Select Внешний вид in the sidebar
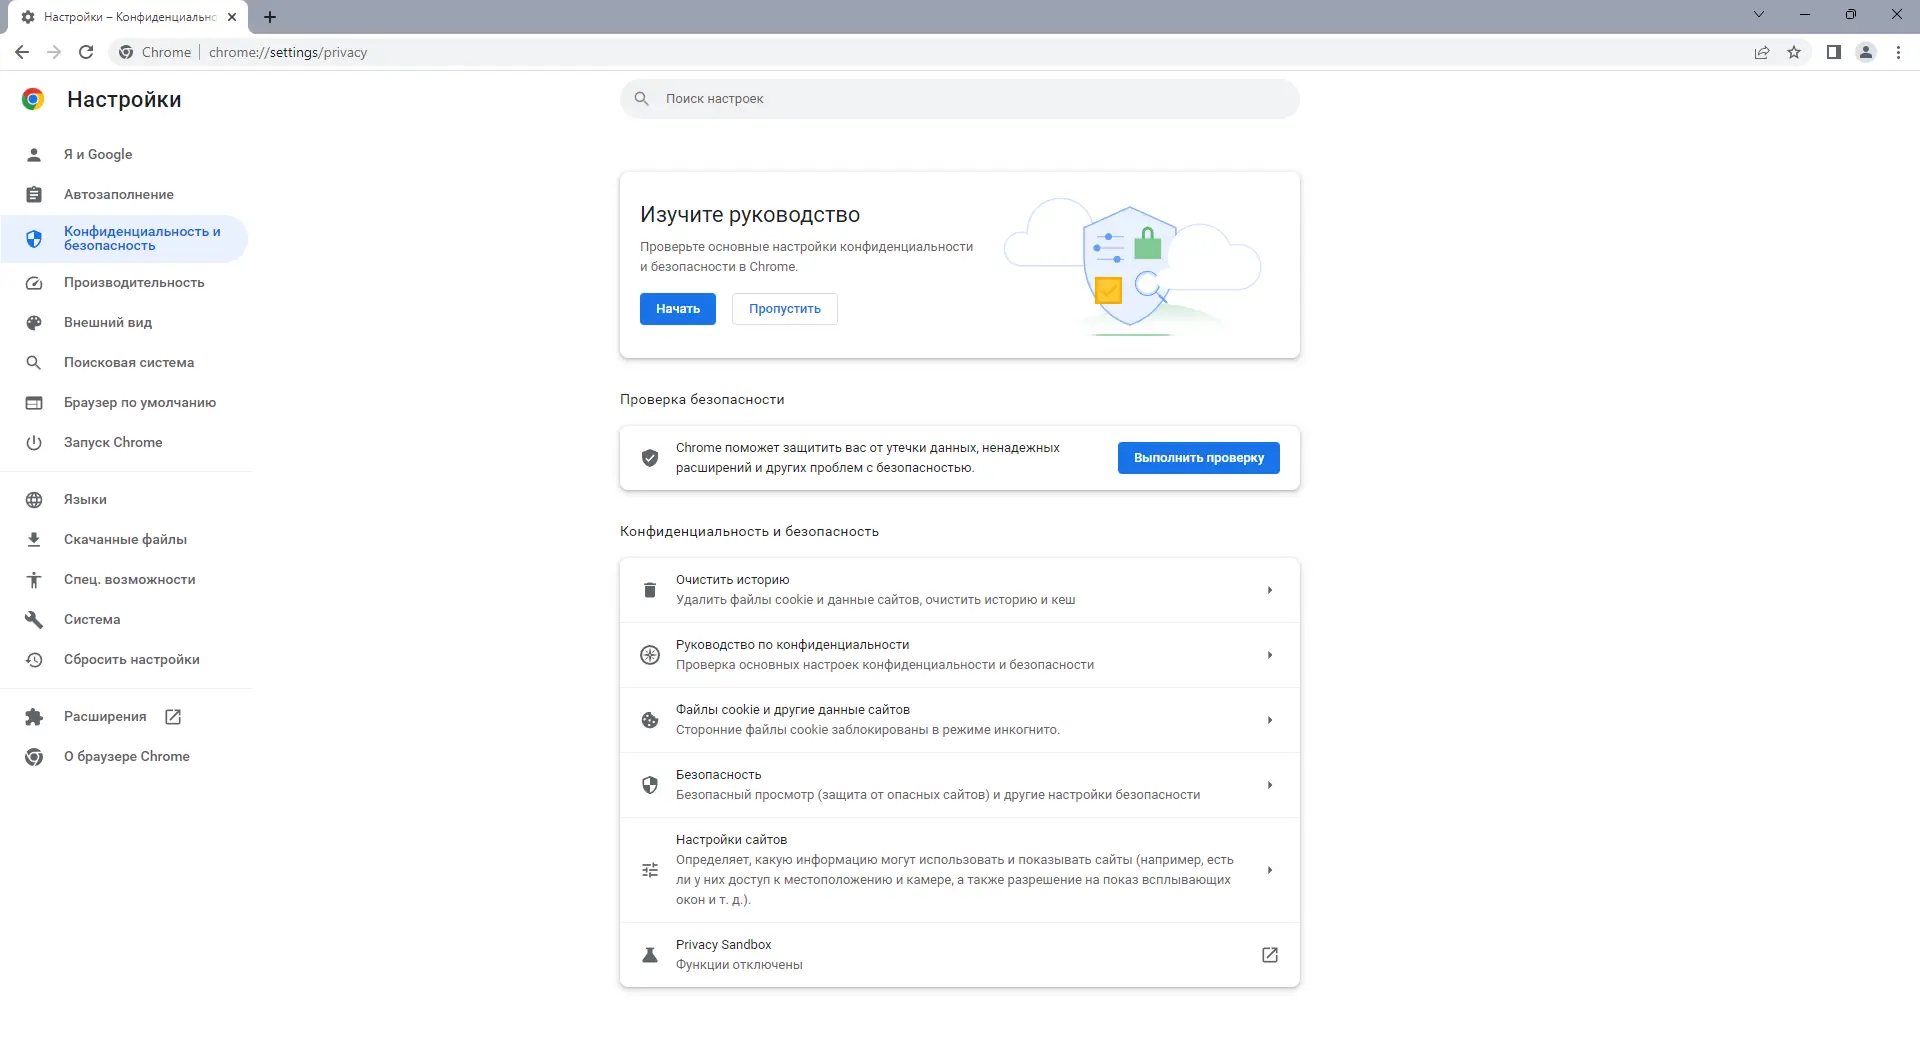Screen dimensions: 1920x1040 107,322
